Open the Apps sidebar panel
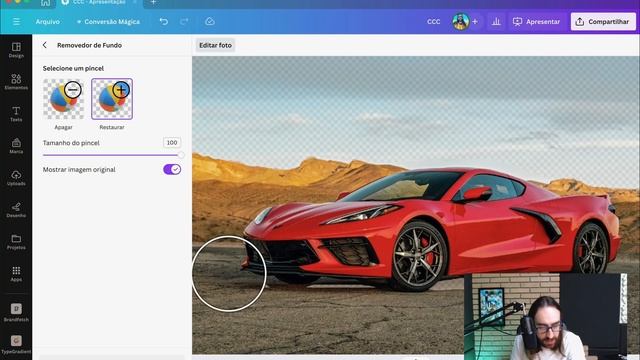Screen dimensions: 640x360 [x=16, y=274]
